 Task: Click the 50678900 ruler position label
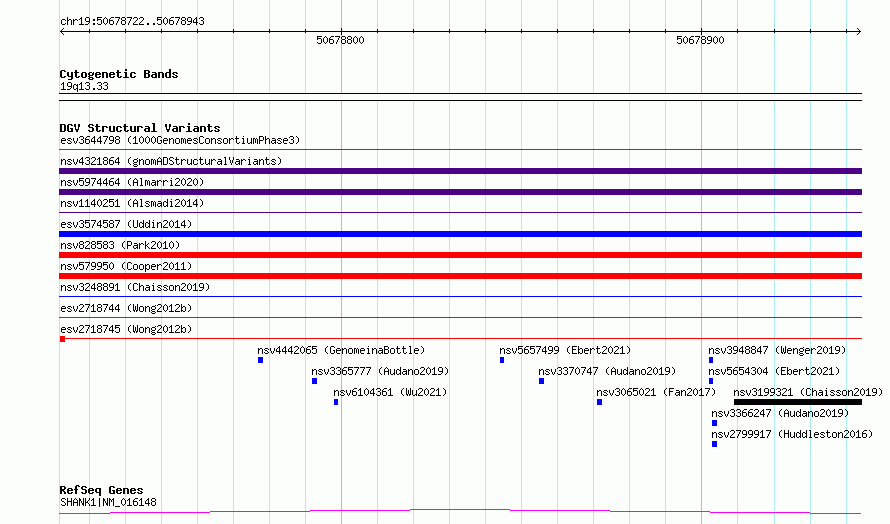click(700, 40)
